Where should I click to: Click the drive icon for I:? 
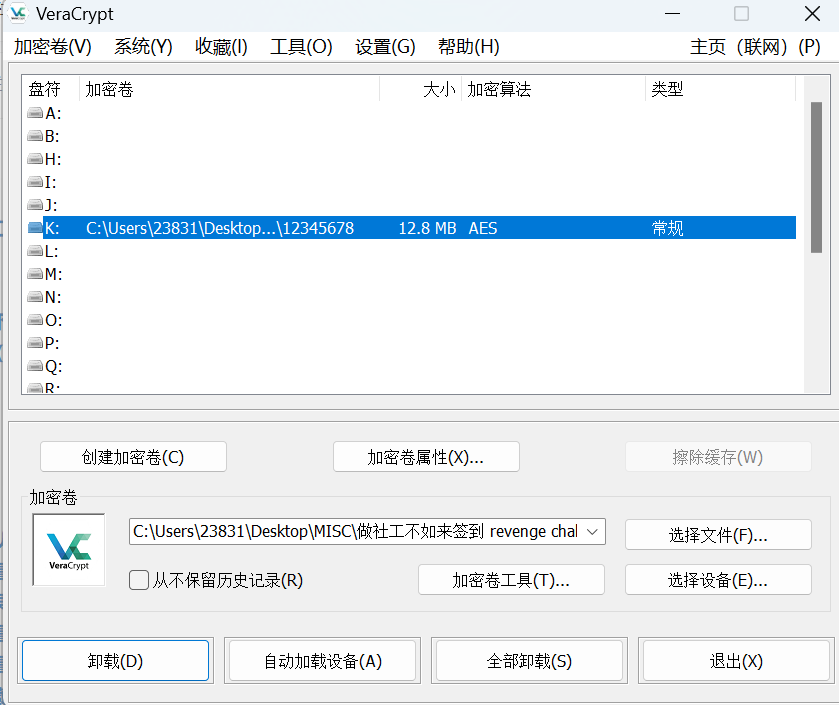[35, 182]
